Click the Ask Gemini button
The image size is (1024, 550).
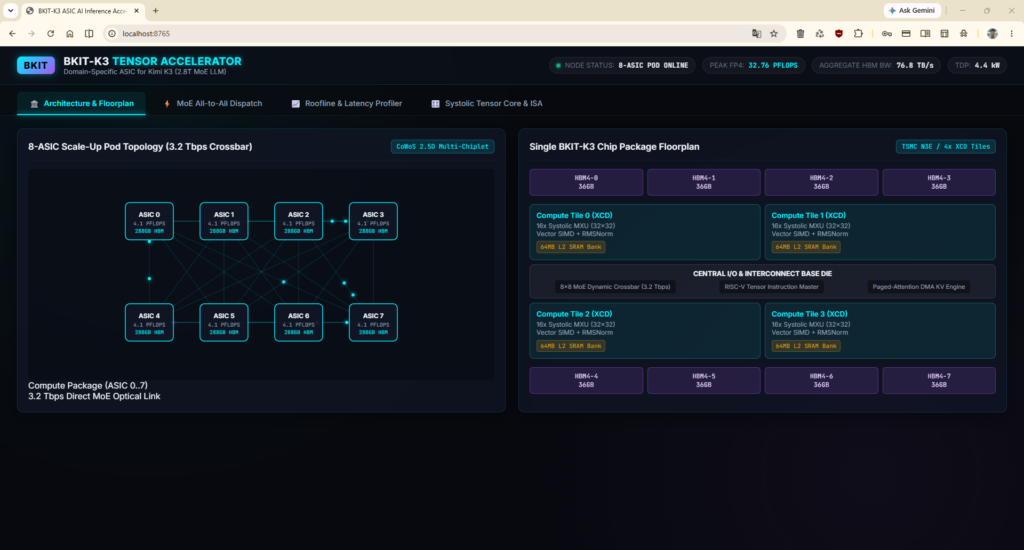pos(912,10)
